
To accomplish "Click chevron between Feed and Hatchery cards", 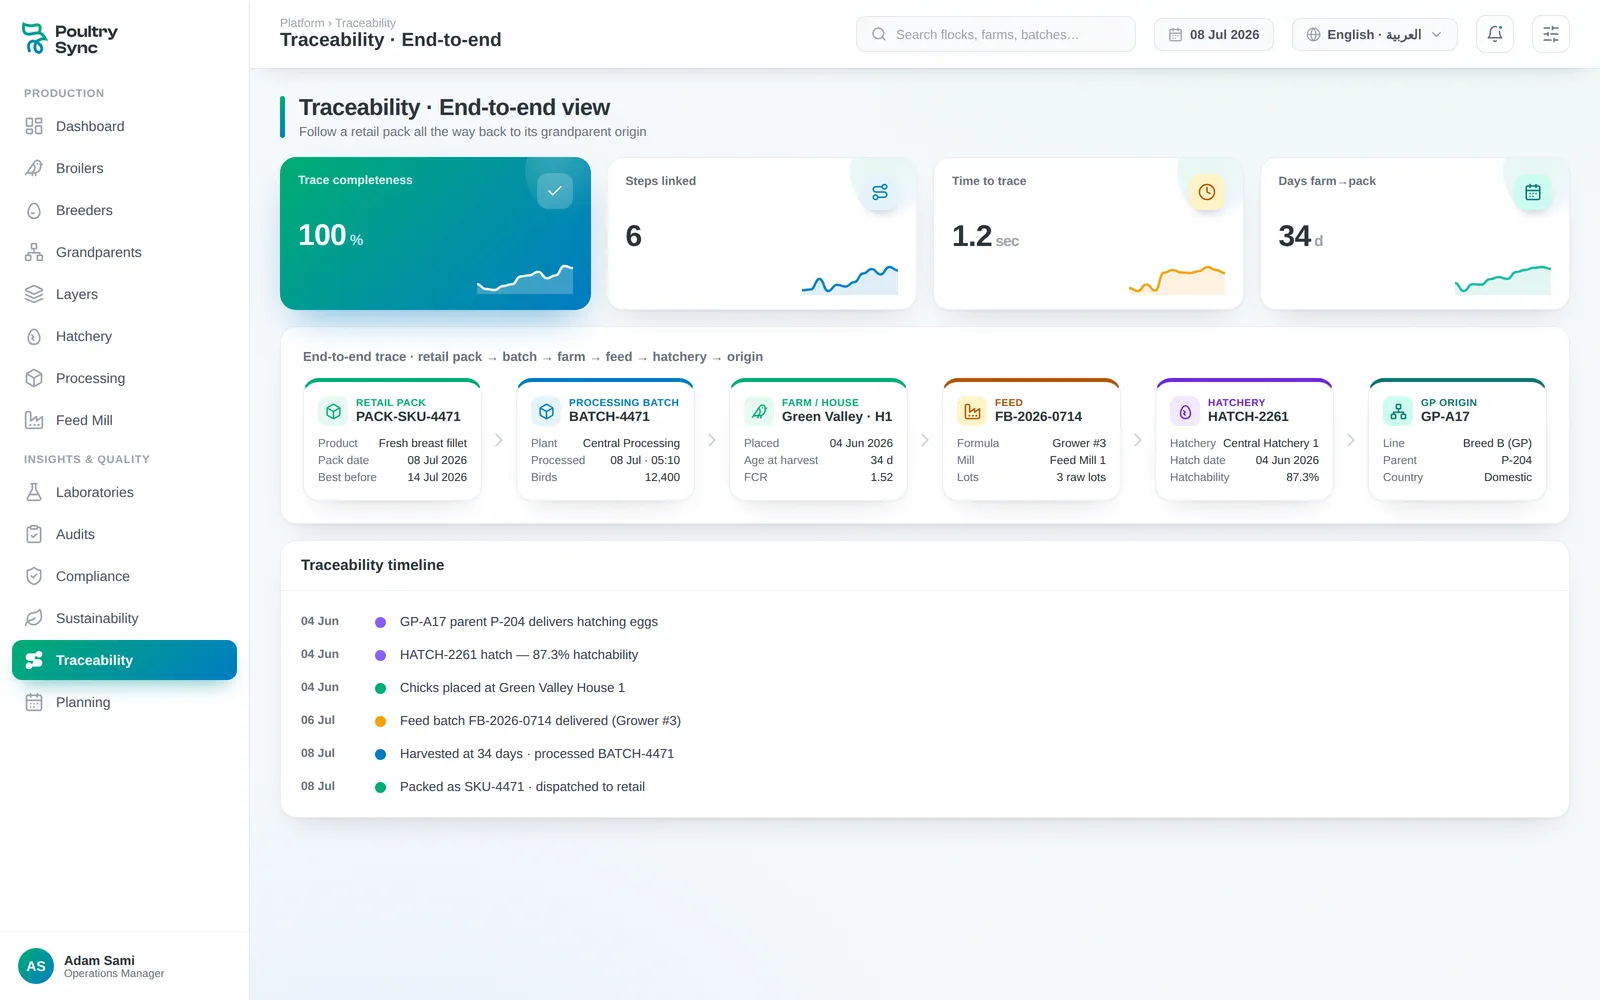I will point(1138,440).
